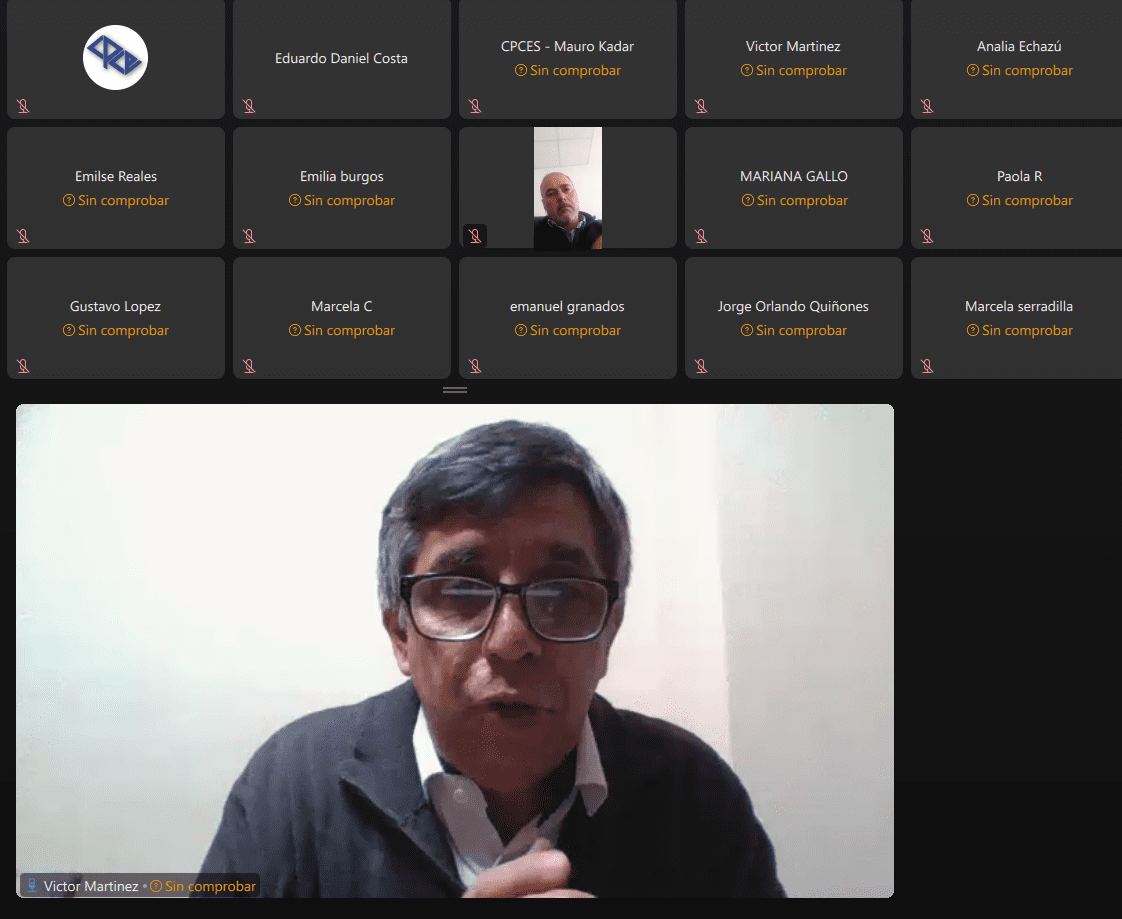The image size is (1122, 919).
Task: Click Victor Martinez name on main video label
Action: [x=91, y=886]
